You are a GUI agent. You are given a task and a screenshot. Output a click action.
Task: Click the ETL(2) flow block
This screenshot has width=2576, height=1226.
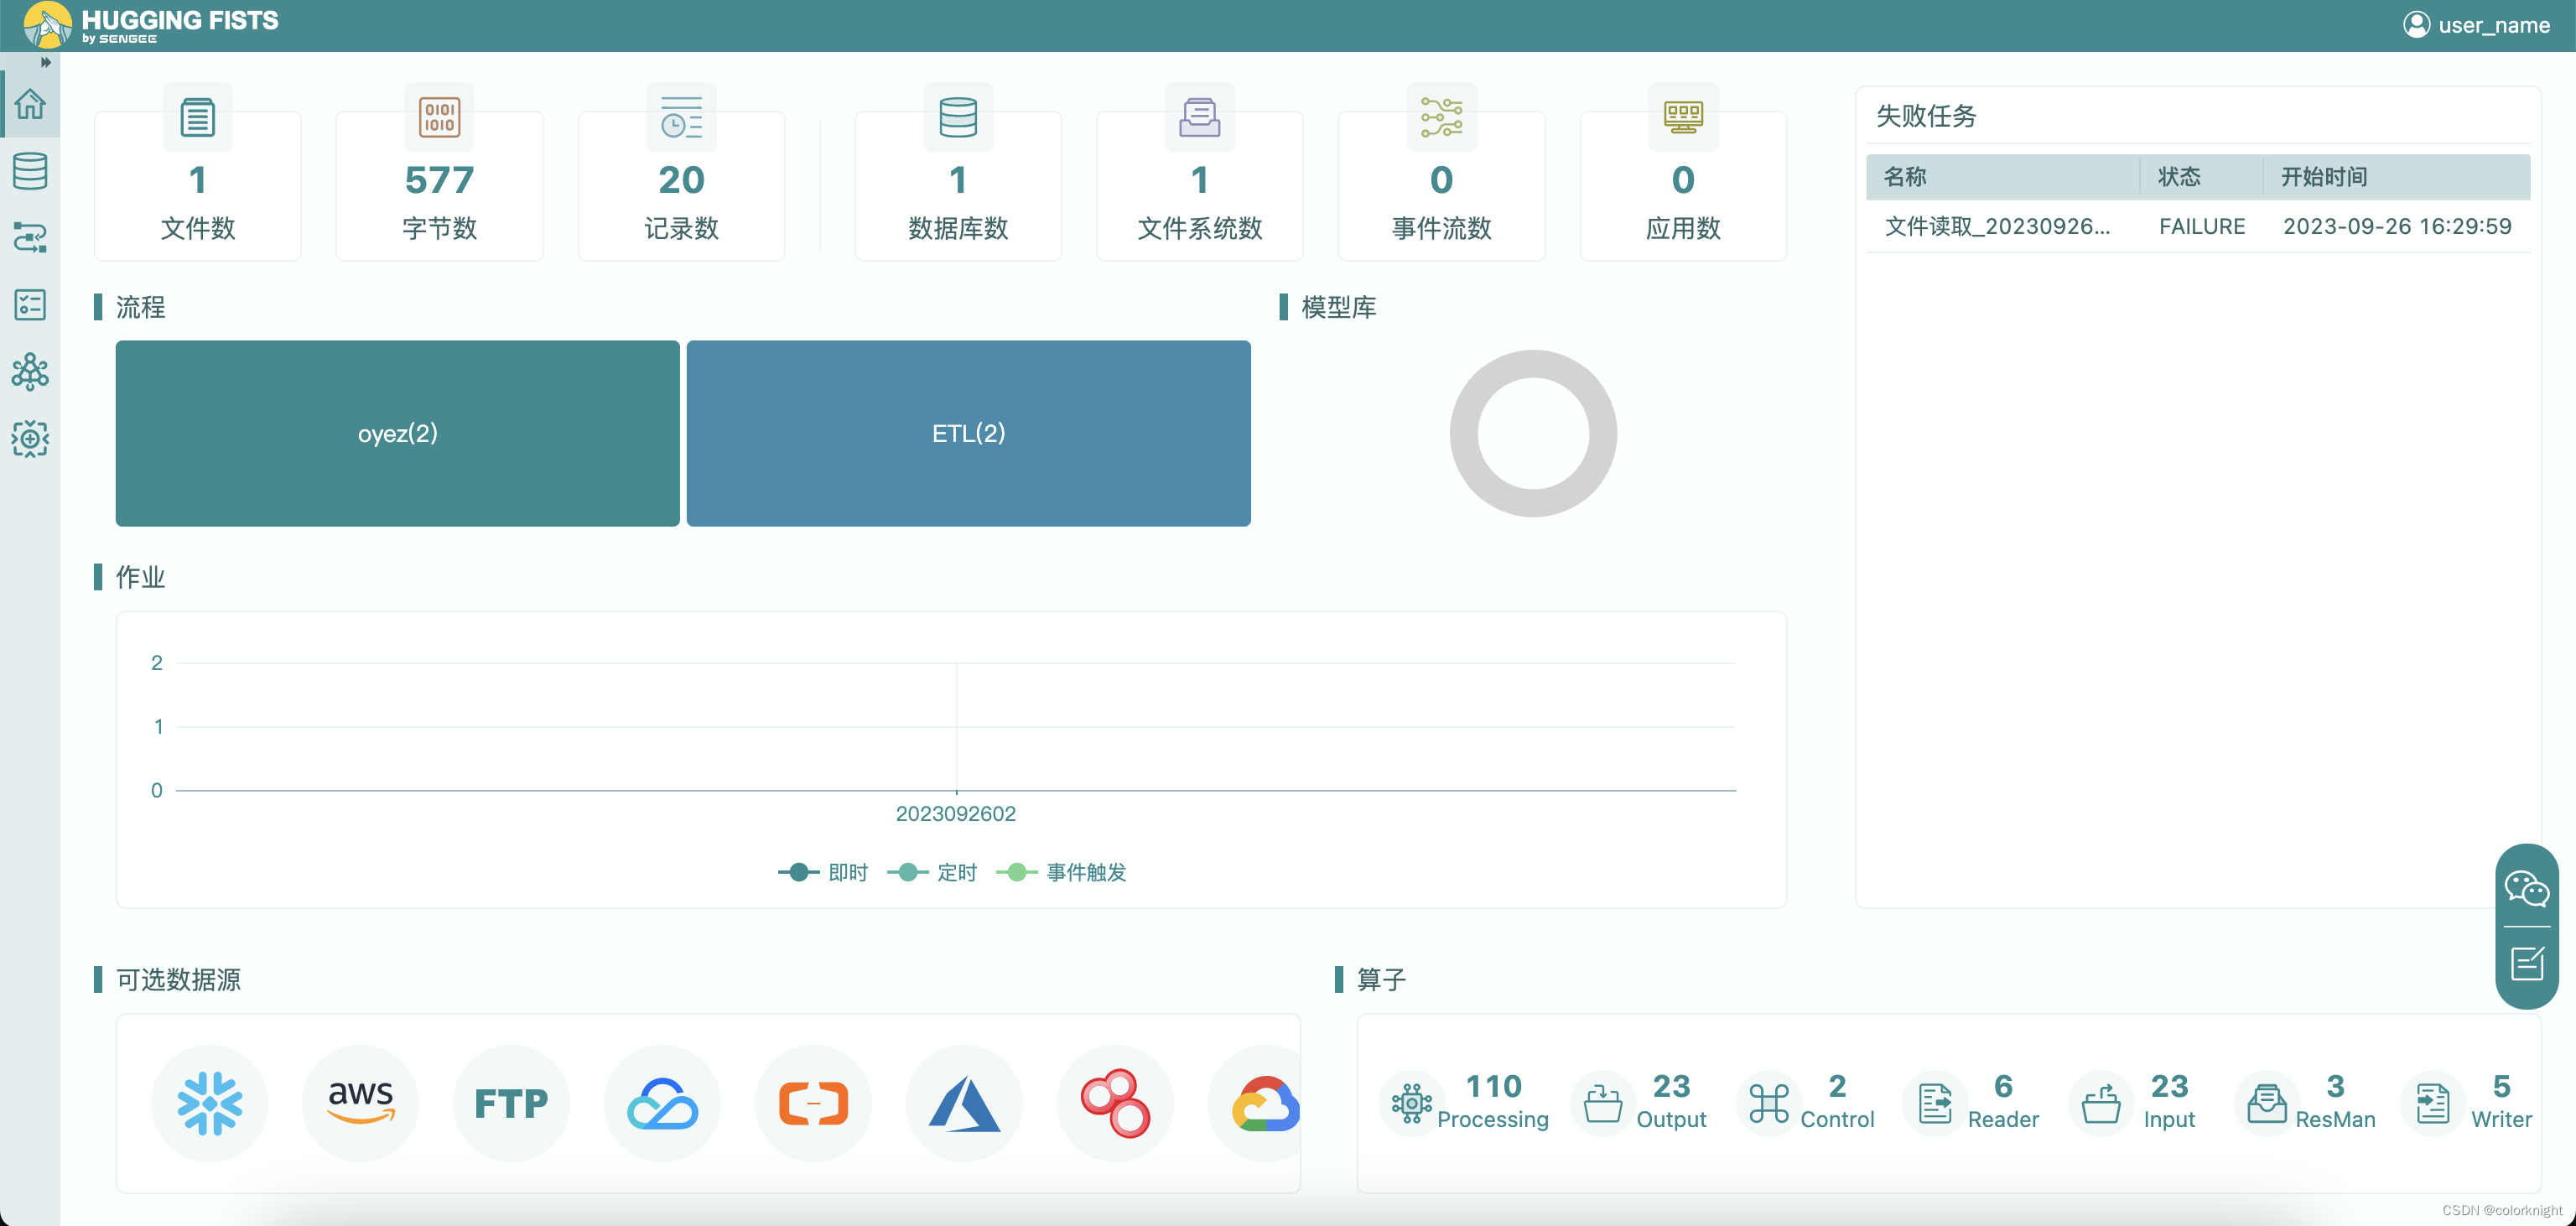click(968, 433)
